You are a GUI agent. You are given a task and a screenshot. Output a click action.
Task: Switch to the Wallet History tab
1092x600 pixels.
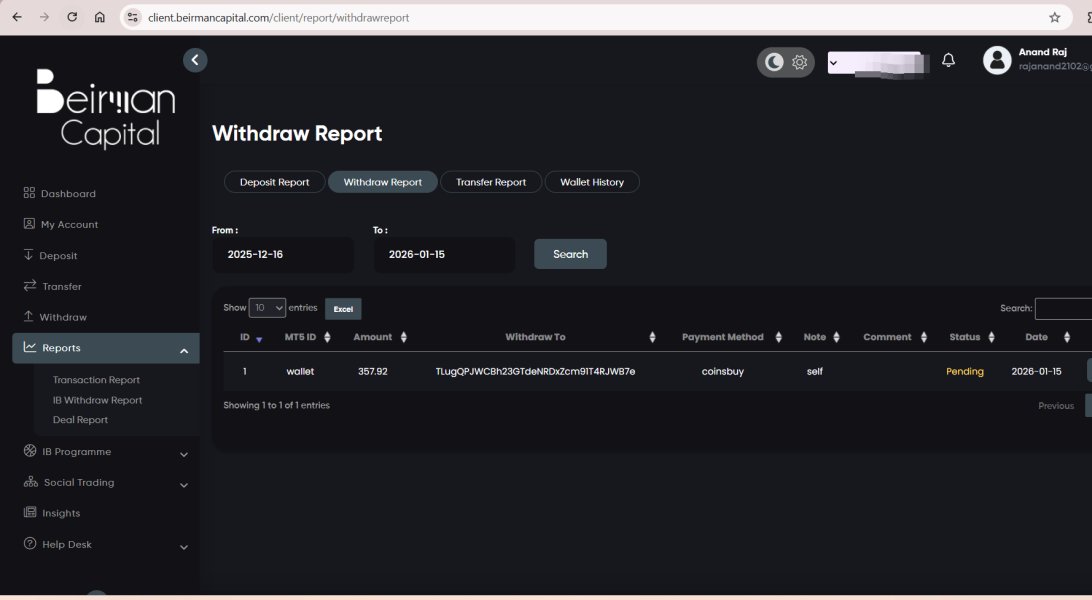point(591,182)
